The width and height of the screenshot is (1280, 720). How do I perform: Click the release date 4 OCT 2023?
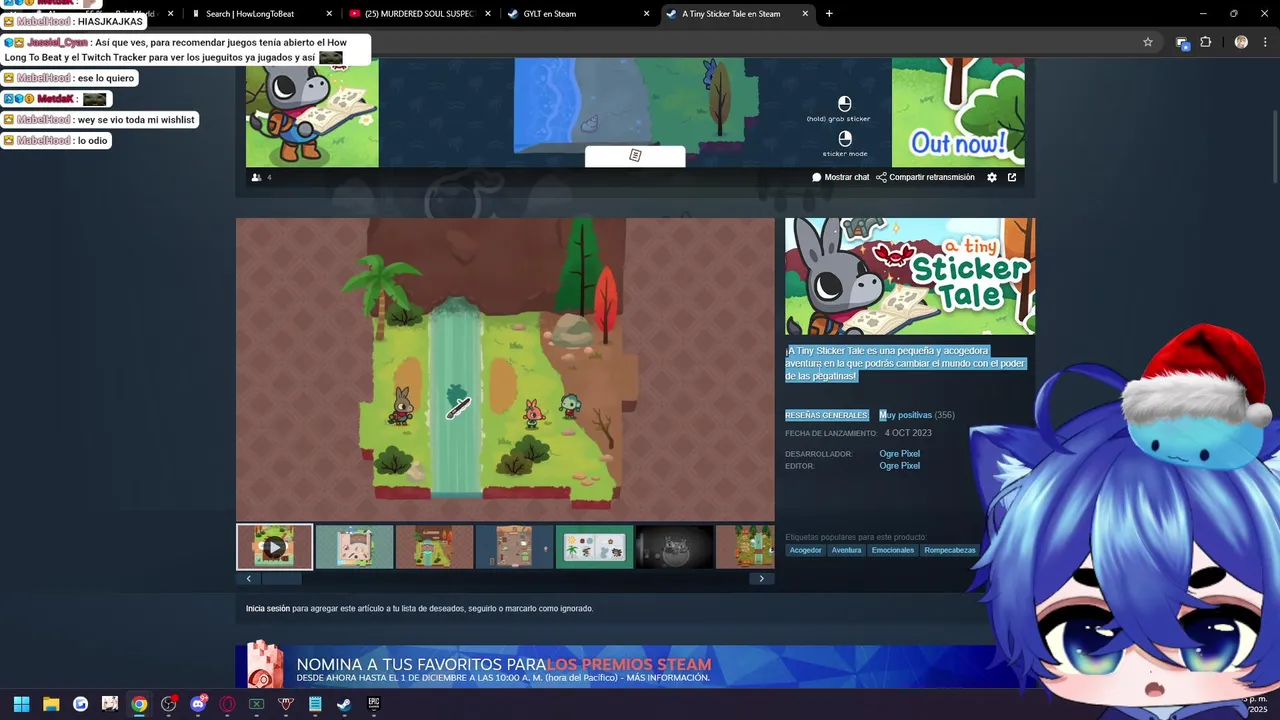pyautogui.click(x=908, y=433)
